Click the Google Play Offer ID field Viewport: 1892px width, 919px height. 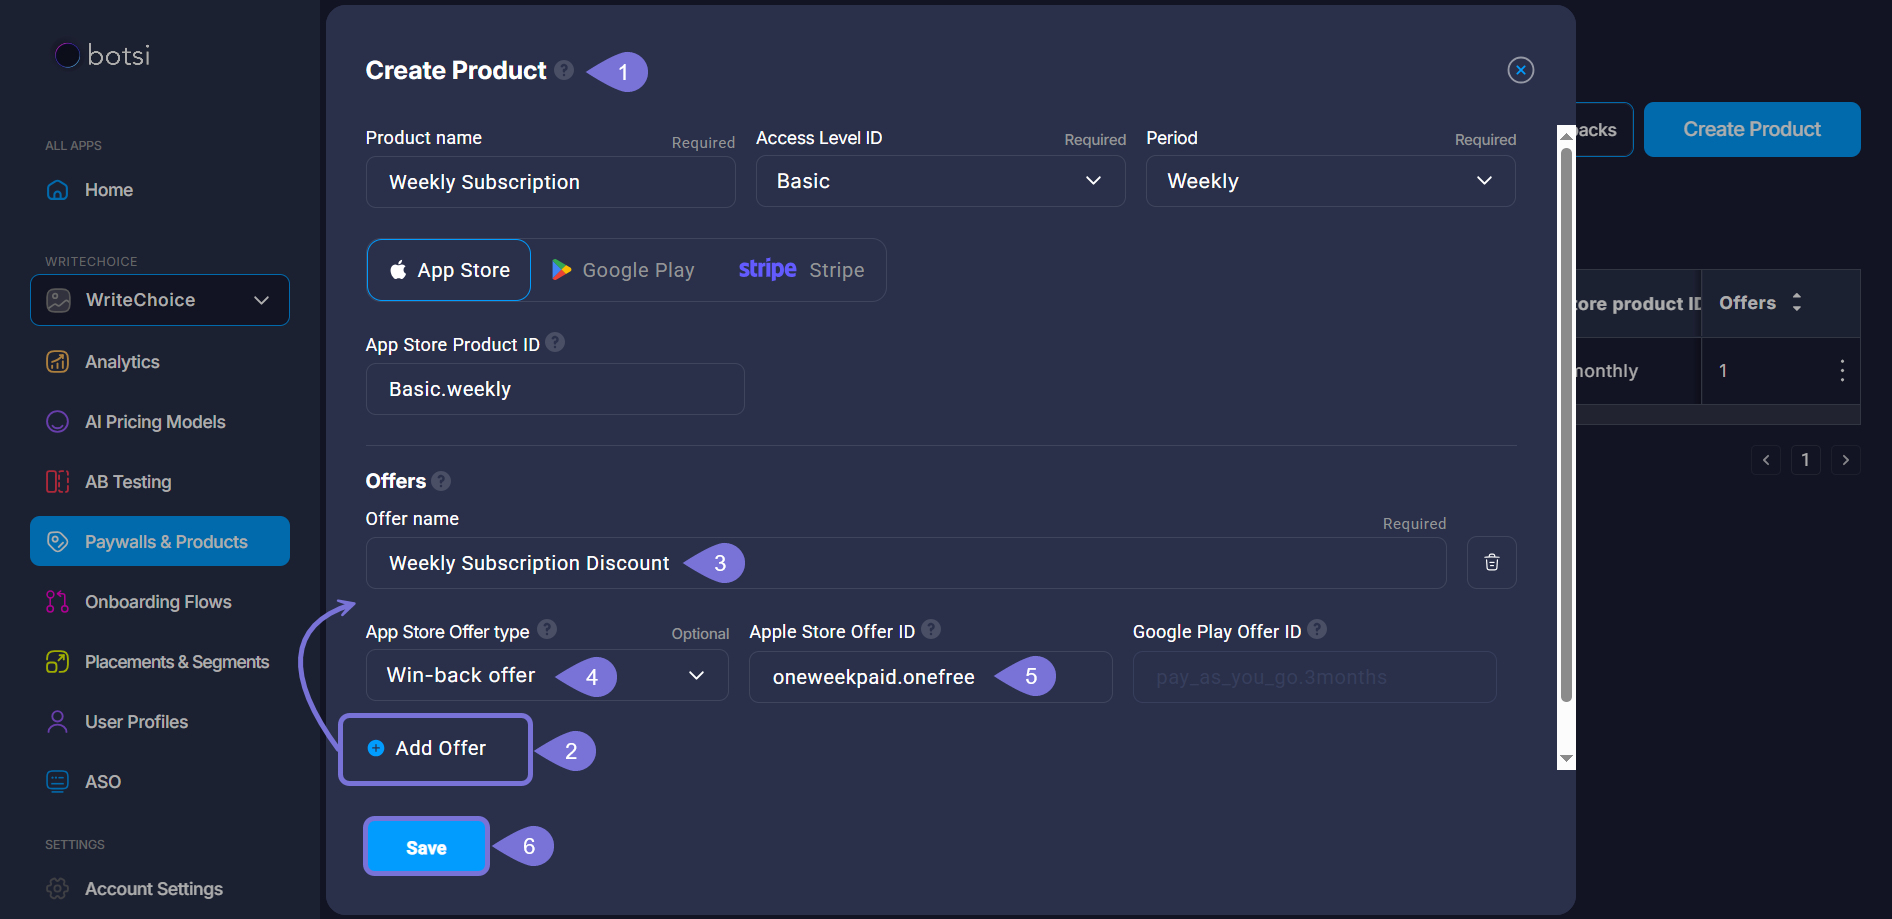1314,677
